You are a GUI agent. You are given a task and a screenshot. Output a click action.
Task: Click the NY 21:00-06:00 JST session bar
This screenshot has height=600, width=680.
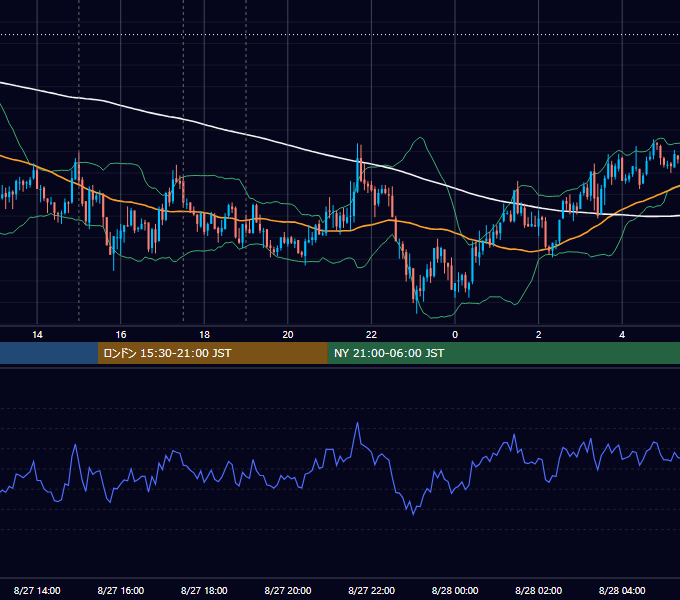coord(503,353)
